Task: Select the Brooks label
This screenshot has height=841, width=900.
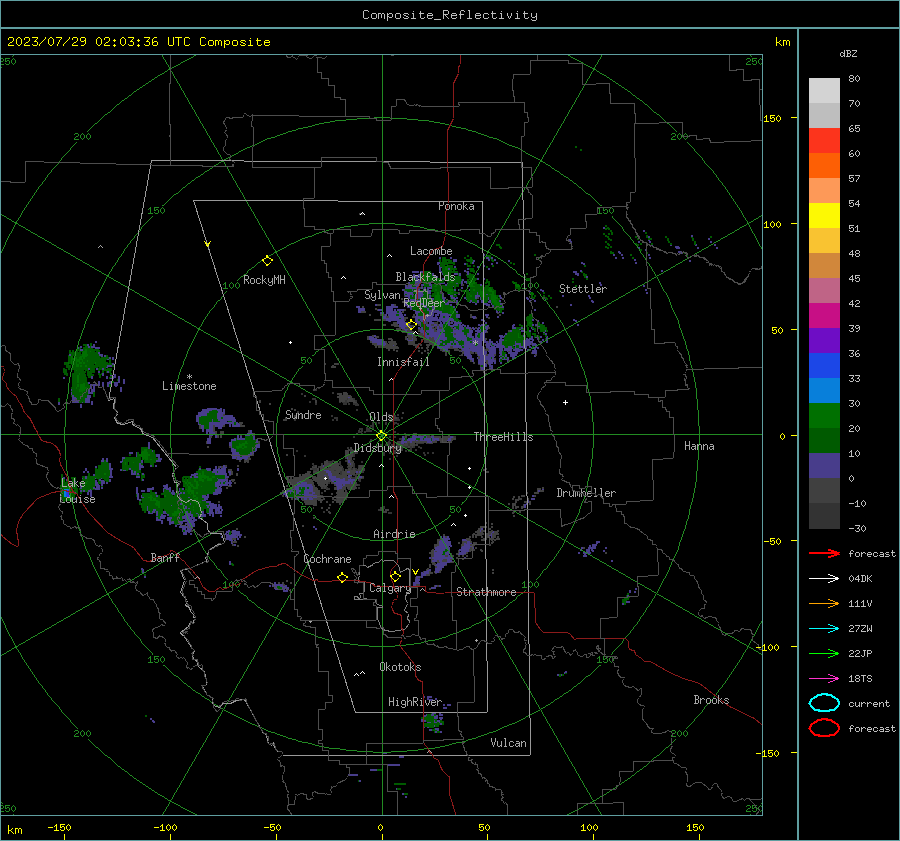Action: (x=711, y=700)
